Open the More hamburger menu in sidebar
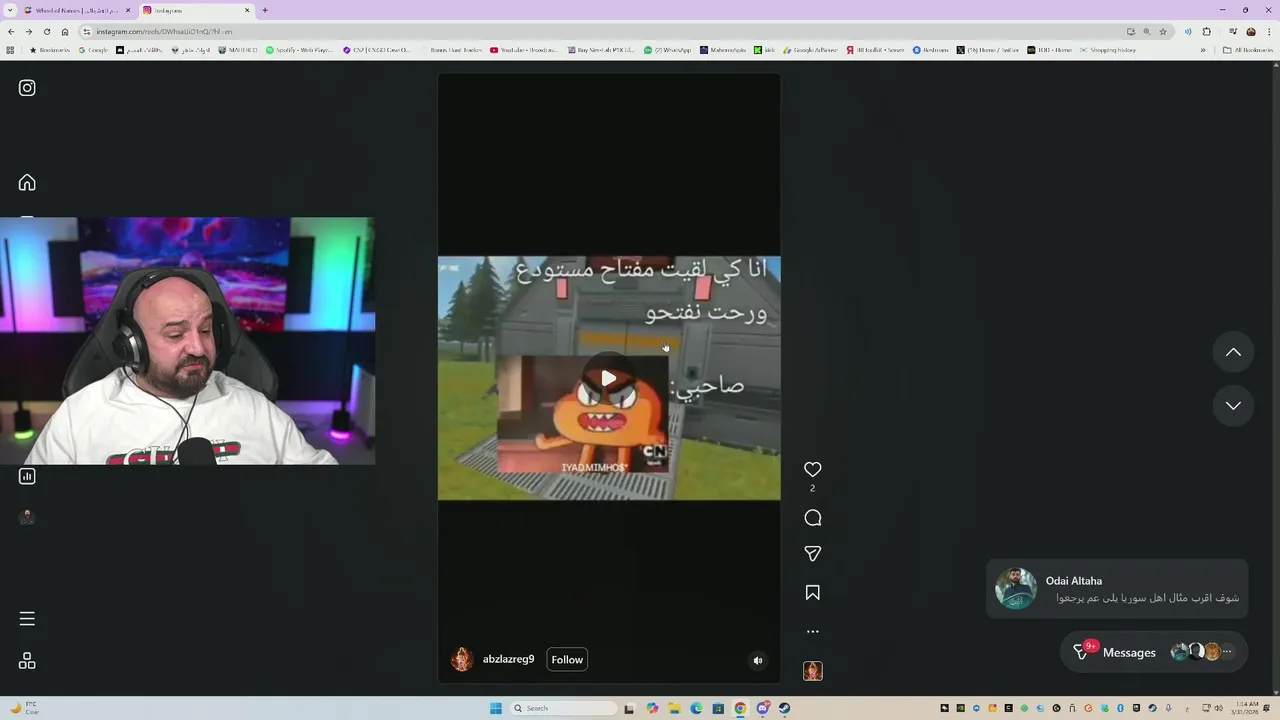 coord(27,619)
